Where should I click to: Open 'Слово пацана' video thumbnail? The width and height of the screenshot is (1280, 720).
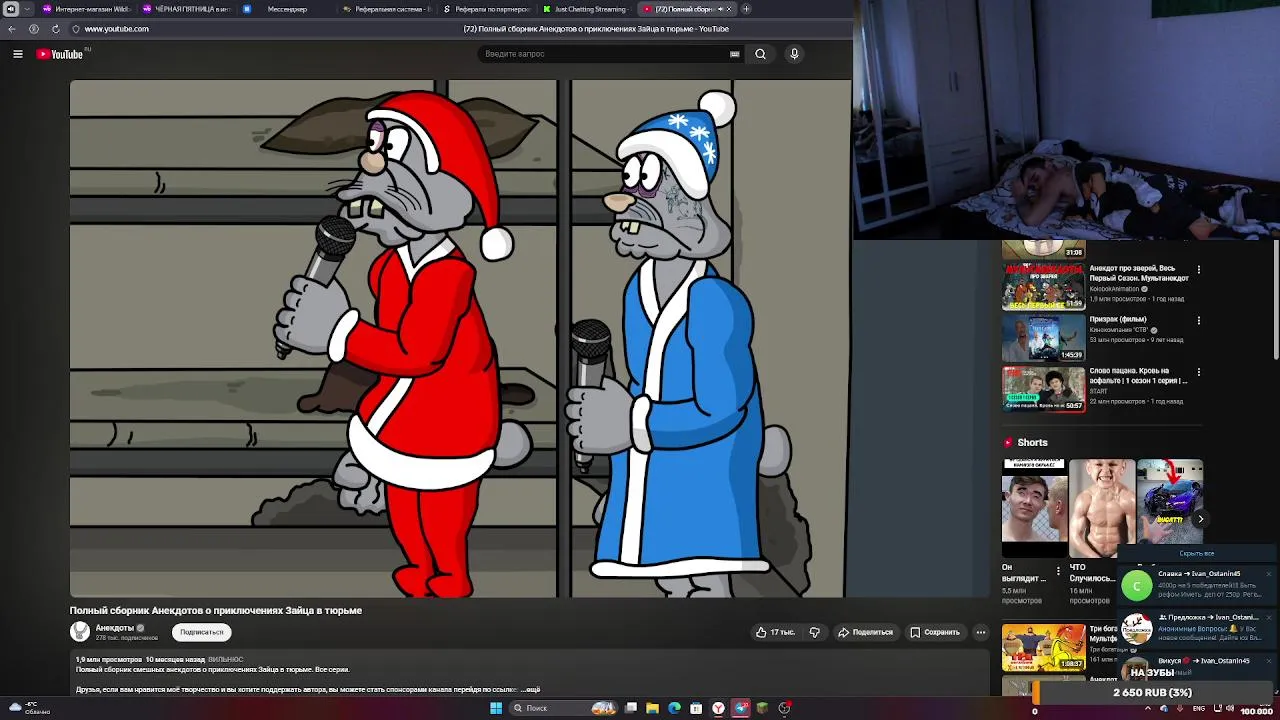[x=1043, y=388]
